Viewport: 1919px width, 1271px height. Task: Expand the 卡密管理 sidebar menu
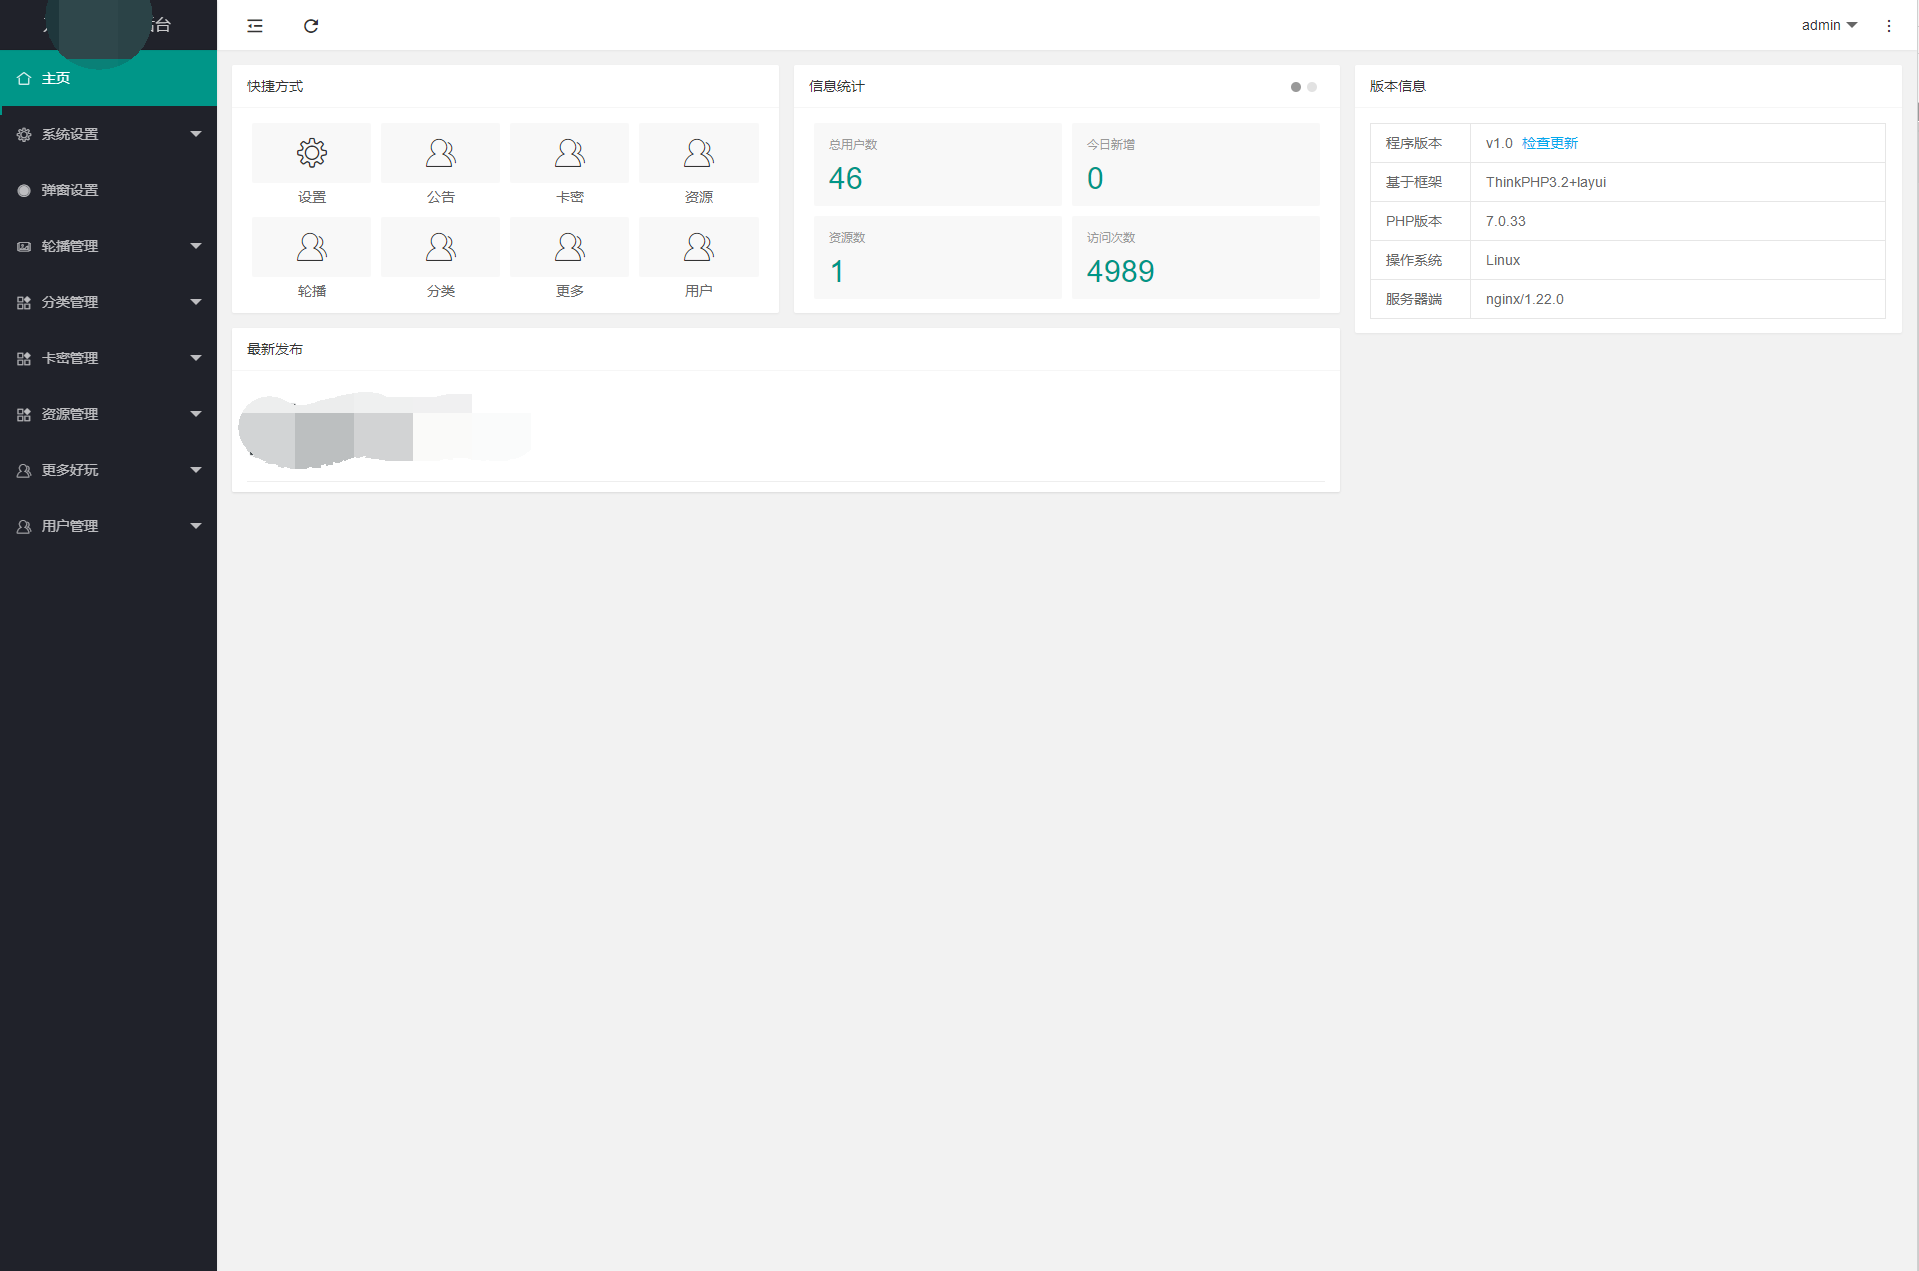[108, 358]
